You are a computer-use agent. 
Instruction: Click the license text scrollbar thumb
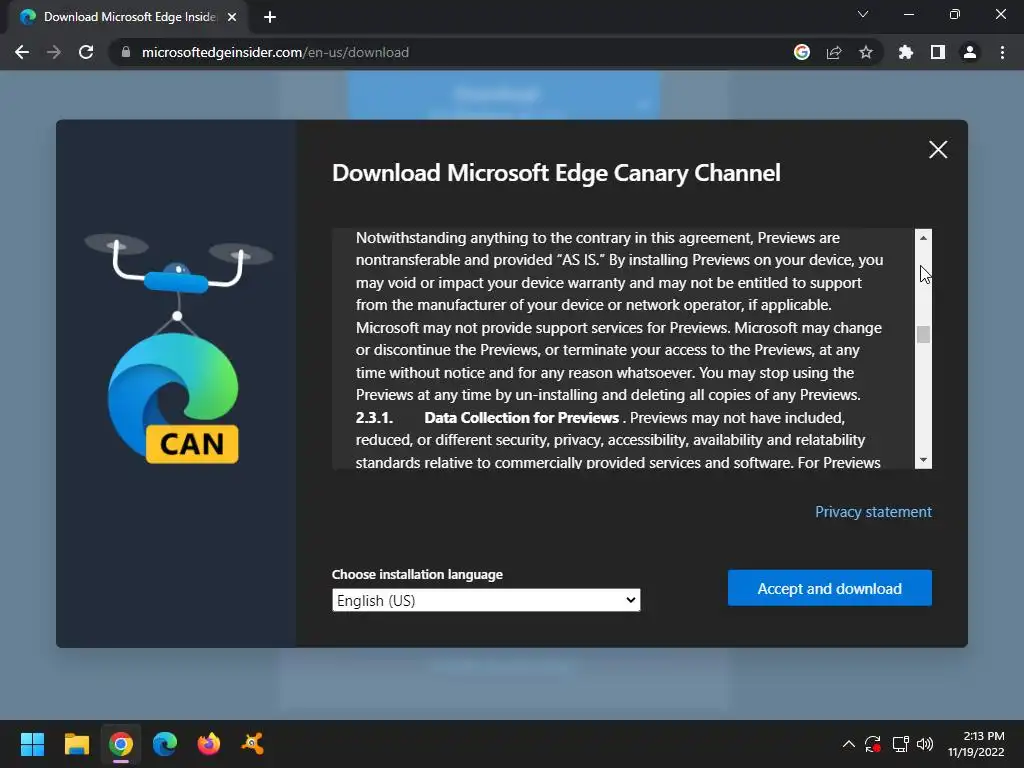pos(923,334)
